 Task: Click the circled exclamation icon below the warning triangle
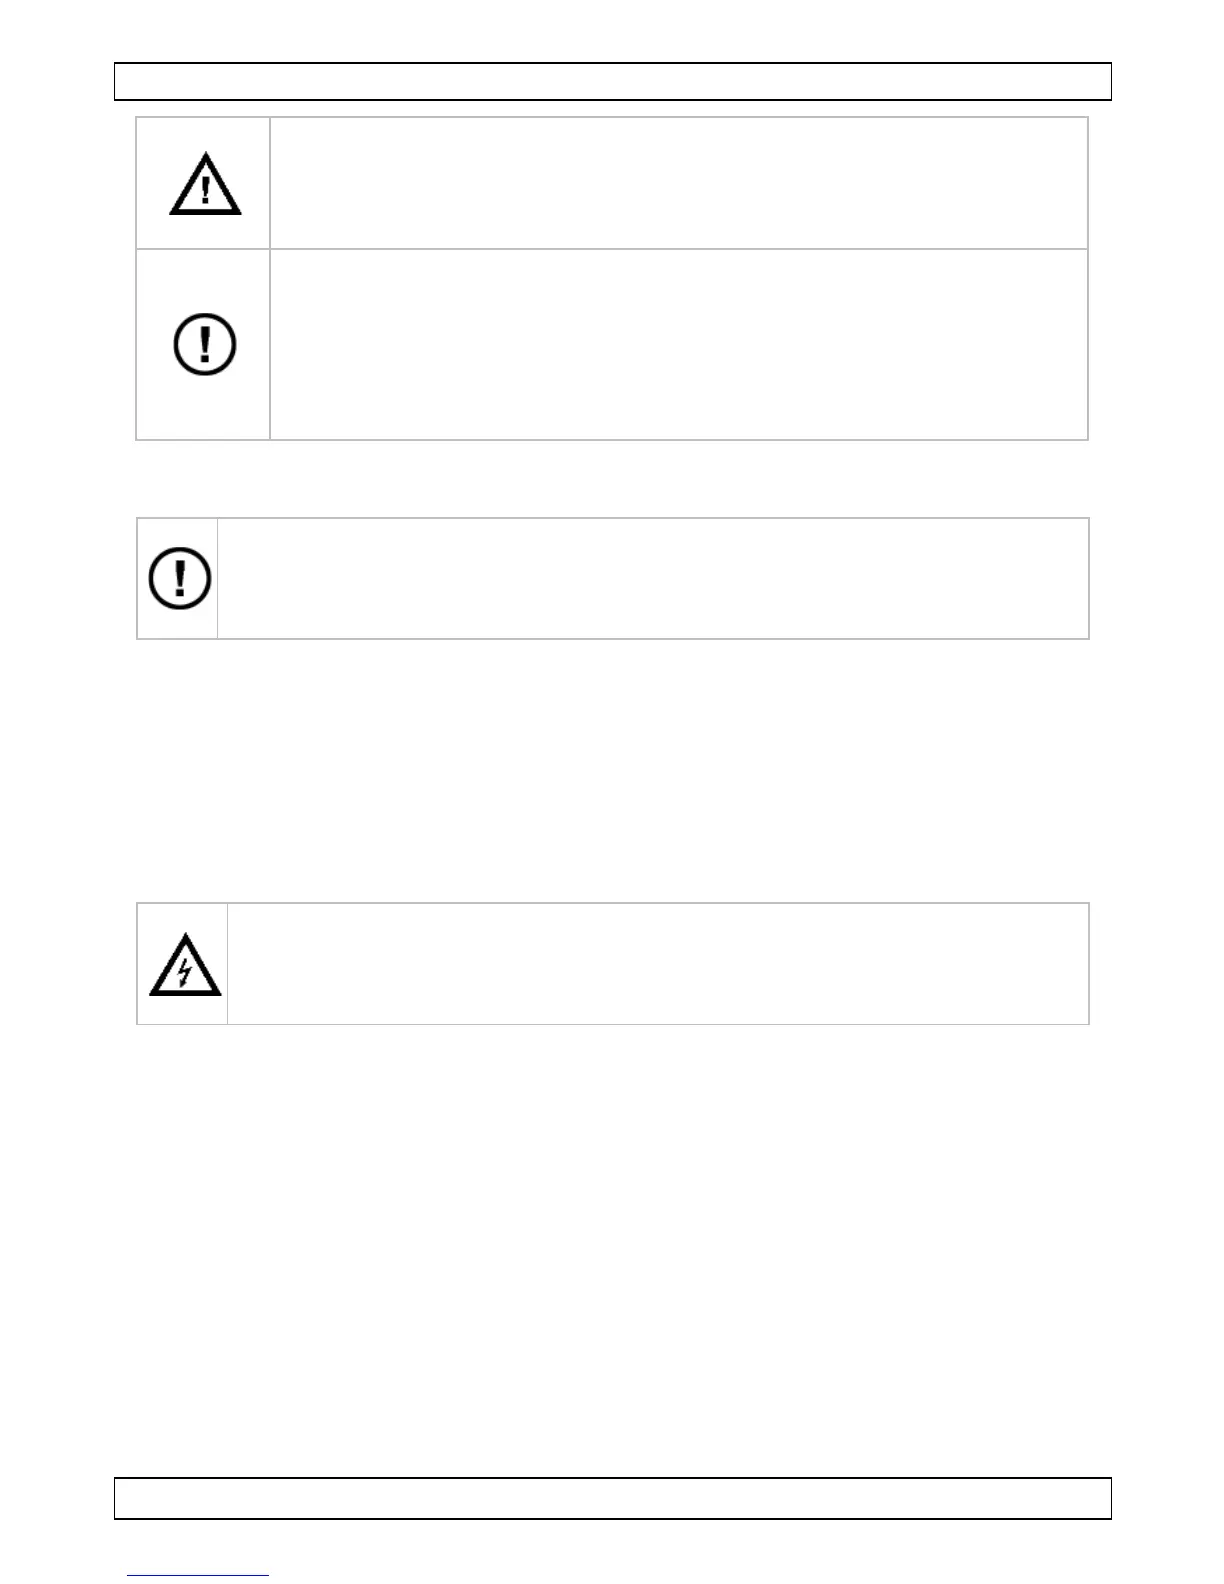(x=205, y=345)
